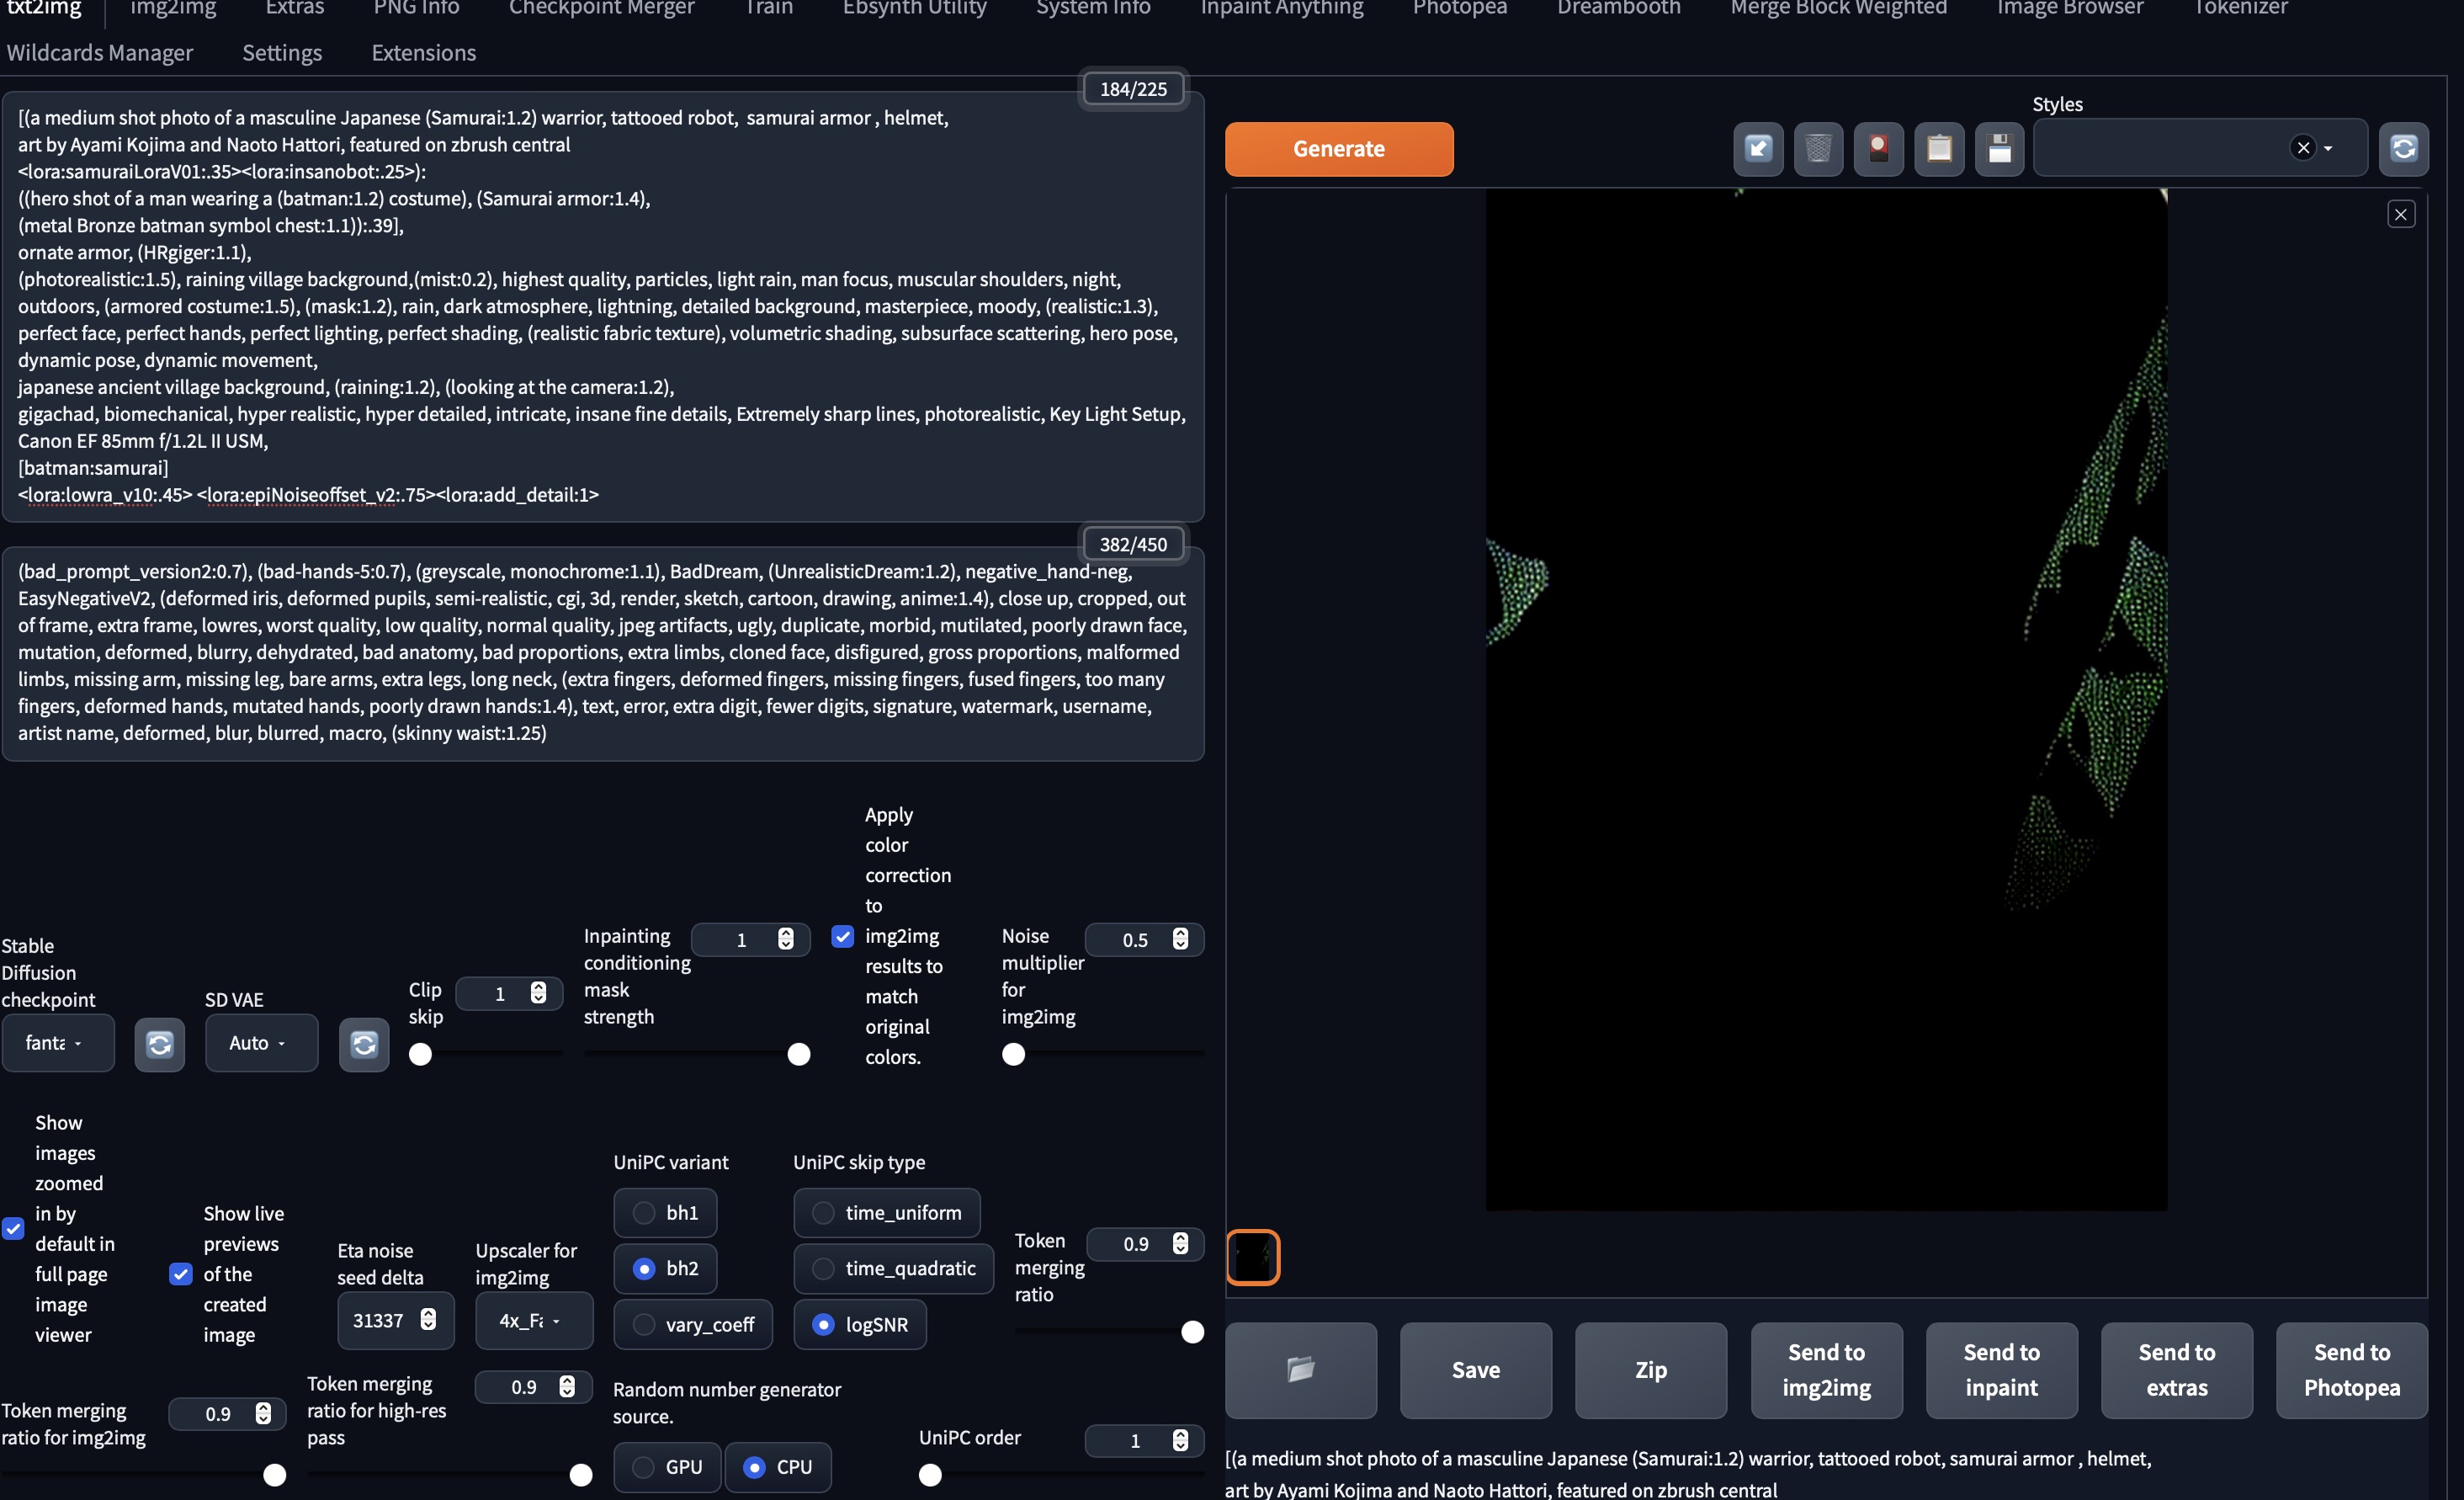Apply selected style using clipboard icon
The width and height of the screenshot is (2464, 1500).
tap(1940, 148)
